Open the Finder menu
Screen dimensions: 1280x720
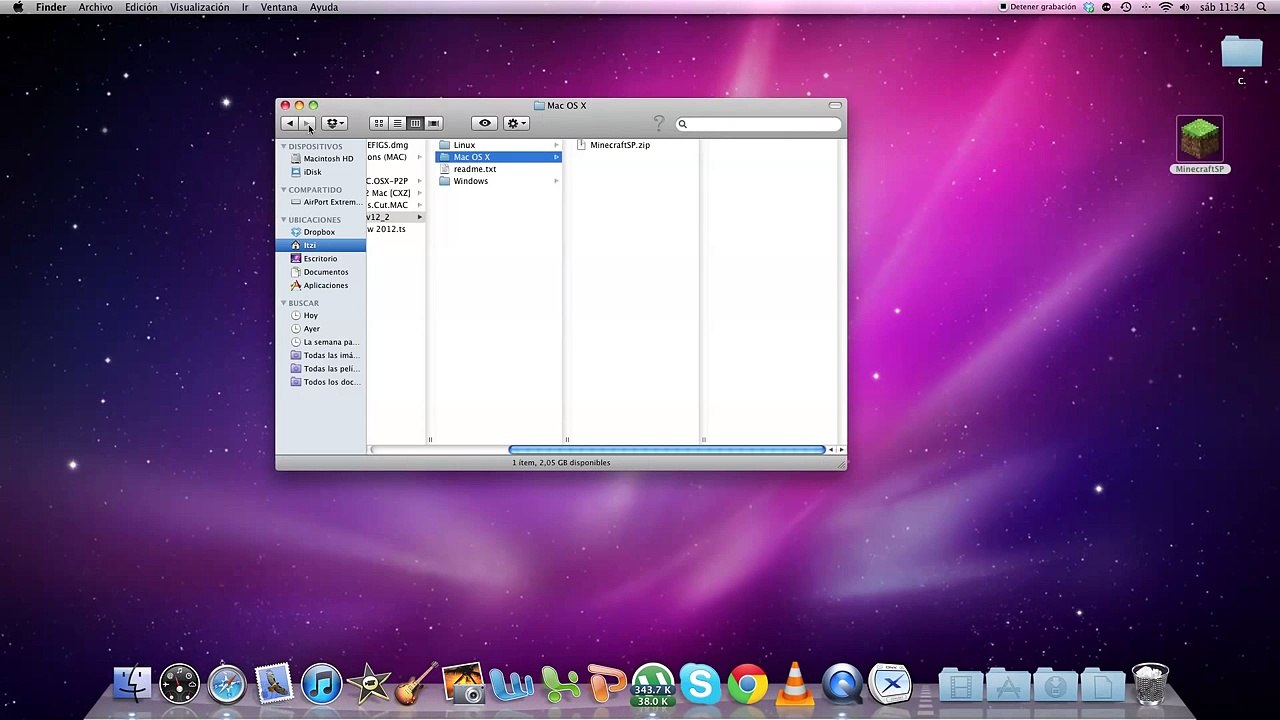coord(51,7)
